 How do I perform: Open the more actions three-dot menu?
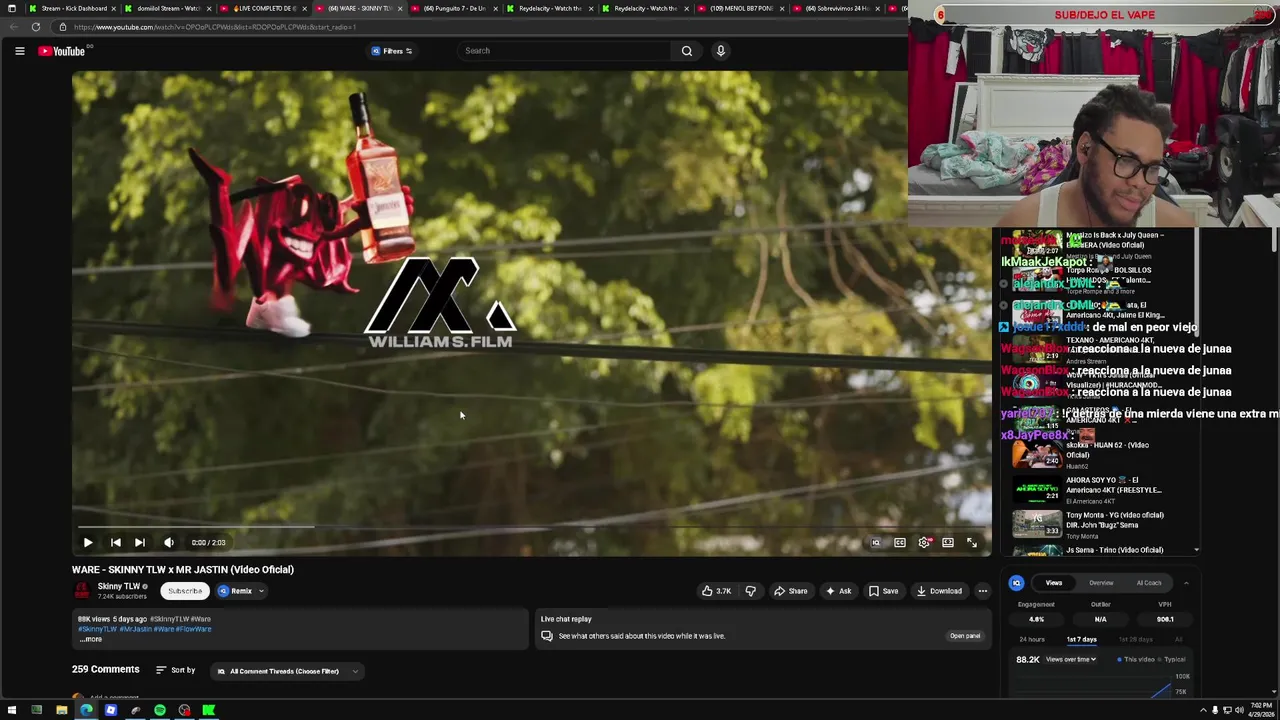click(x=982, y=591)
